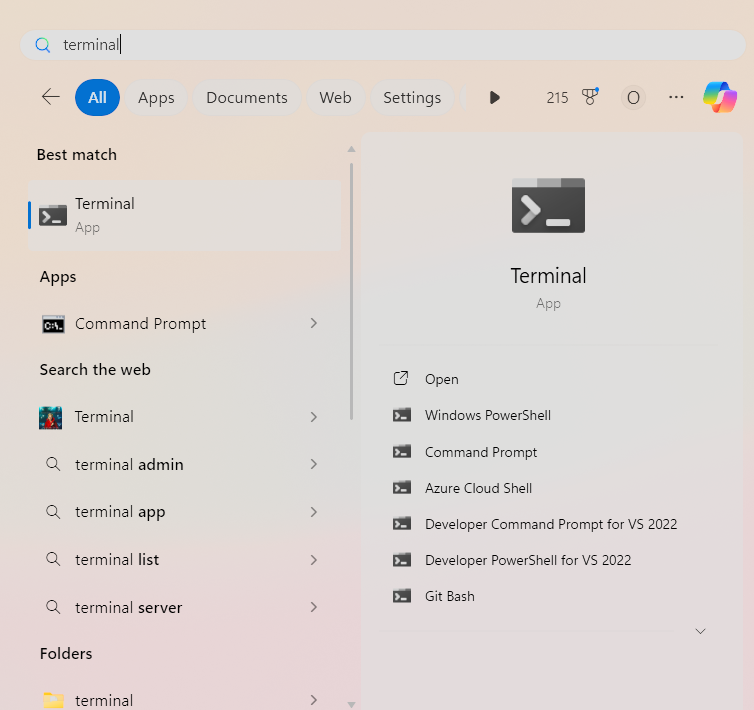Viewport: 754px width, 710px height.
Task: Click the Azure Cloud Shell icon
Action: click(x=402, y=488)
